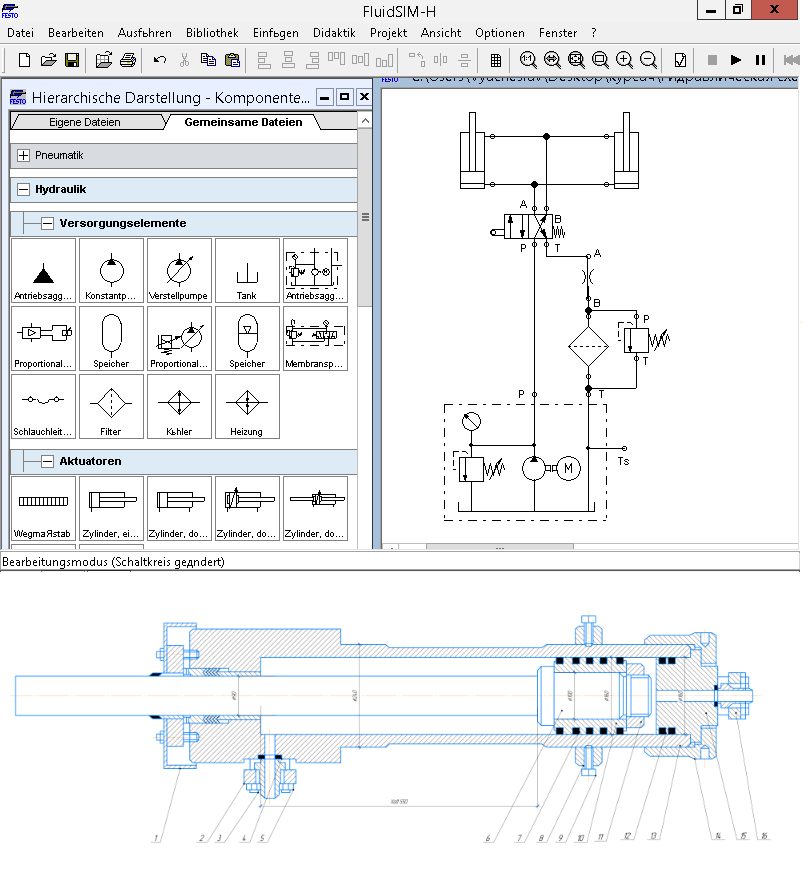
Task: Click the motor M symbol in circuit
Action: (568, 468)
